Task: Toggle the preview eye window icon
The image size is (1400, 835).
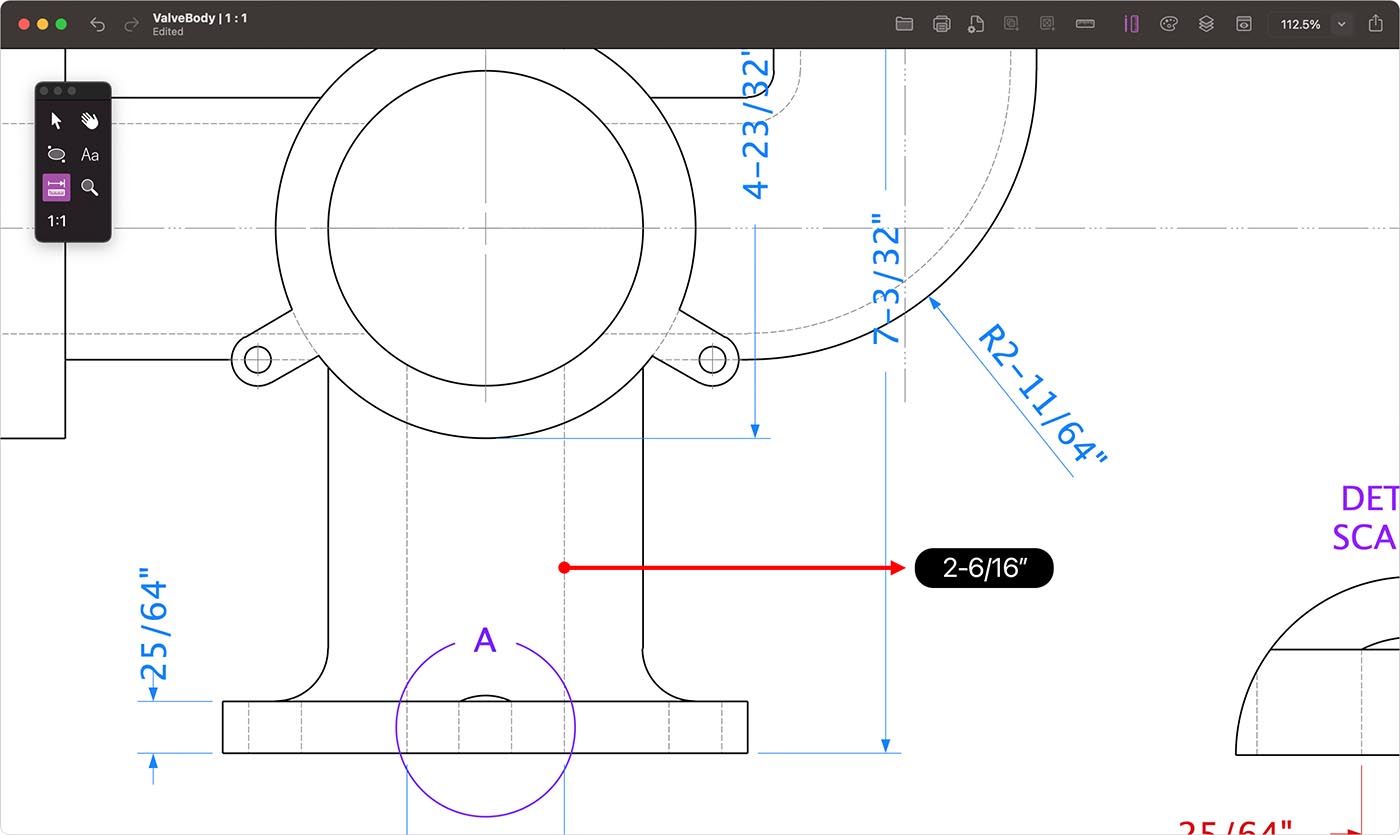Action: point(1243,24)
